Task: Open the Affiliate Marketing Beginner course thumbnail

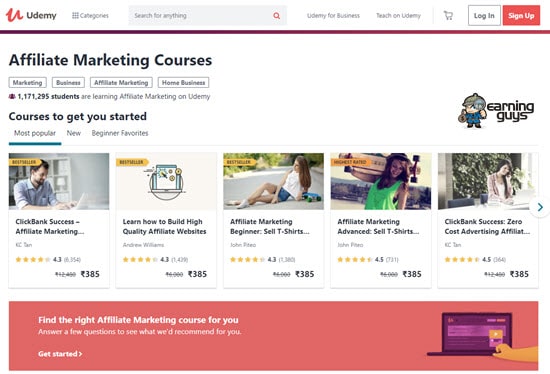Action: click(x=274, y=181)
